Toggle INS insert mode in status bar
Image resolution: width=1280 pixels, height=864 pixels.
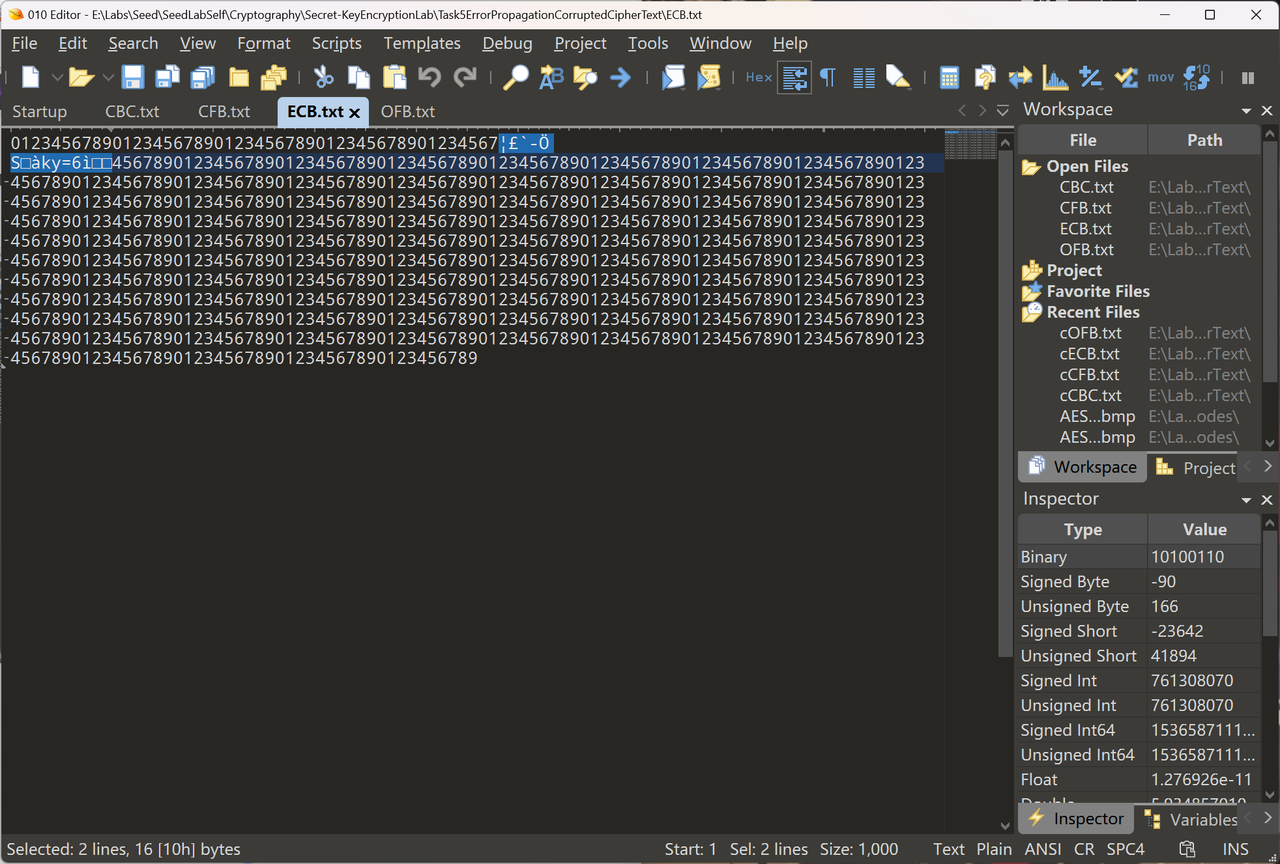pos(1236,849)
